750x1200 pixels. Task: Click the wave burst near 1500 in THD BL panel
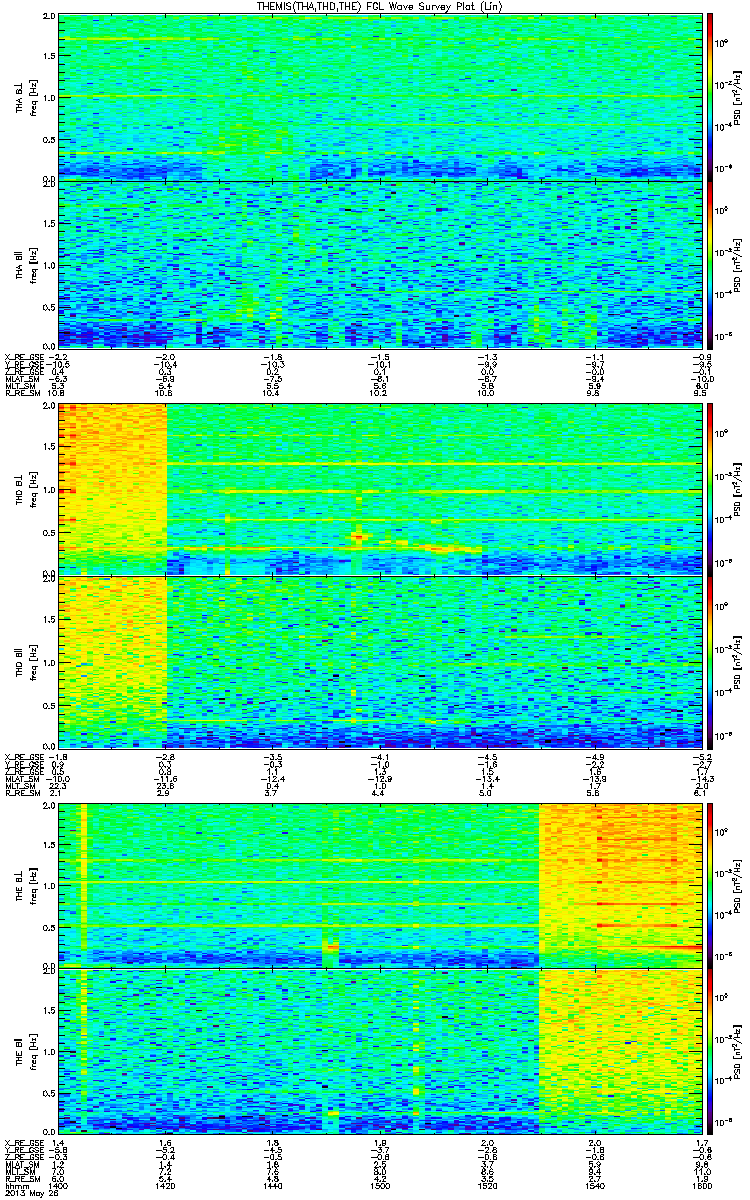click(x=358, y=537)
